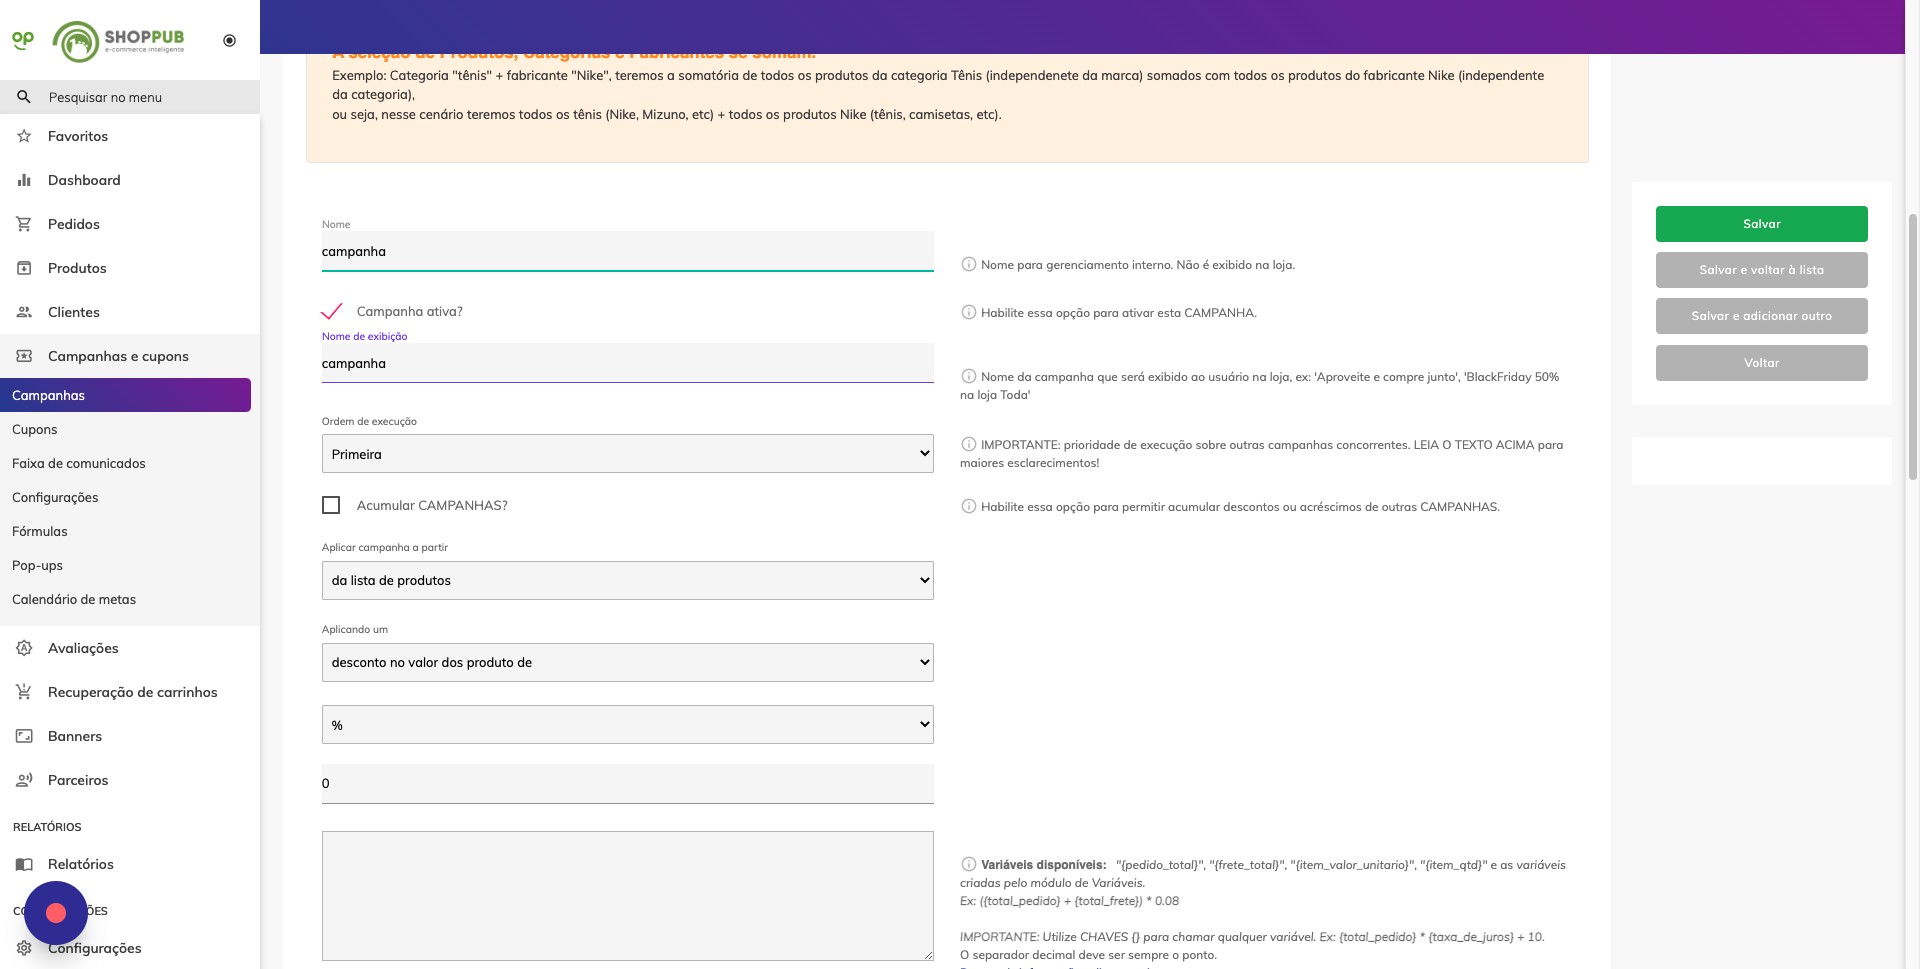Click the Banners image icon
The image size is (1920, 969).
tap(24, 736)
